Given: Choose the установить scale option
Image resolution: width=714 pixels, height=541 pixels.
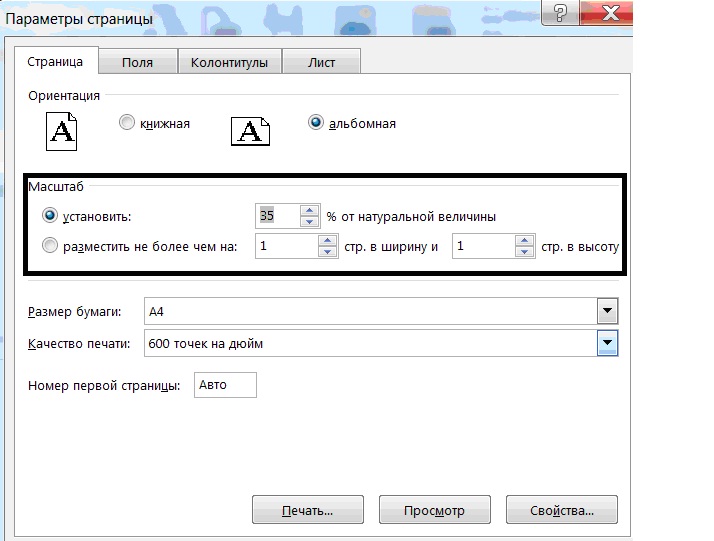Looking at the screenshot, I should [x=50, y=216].
